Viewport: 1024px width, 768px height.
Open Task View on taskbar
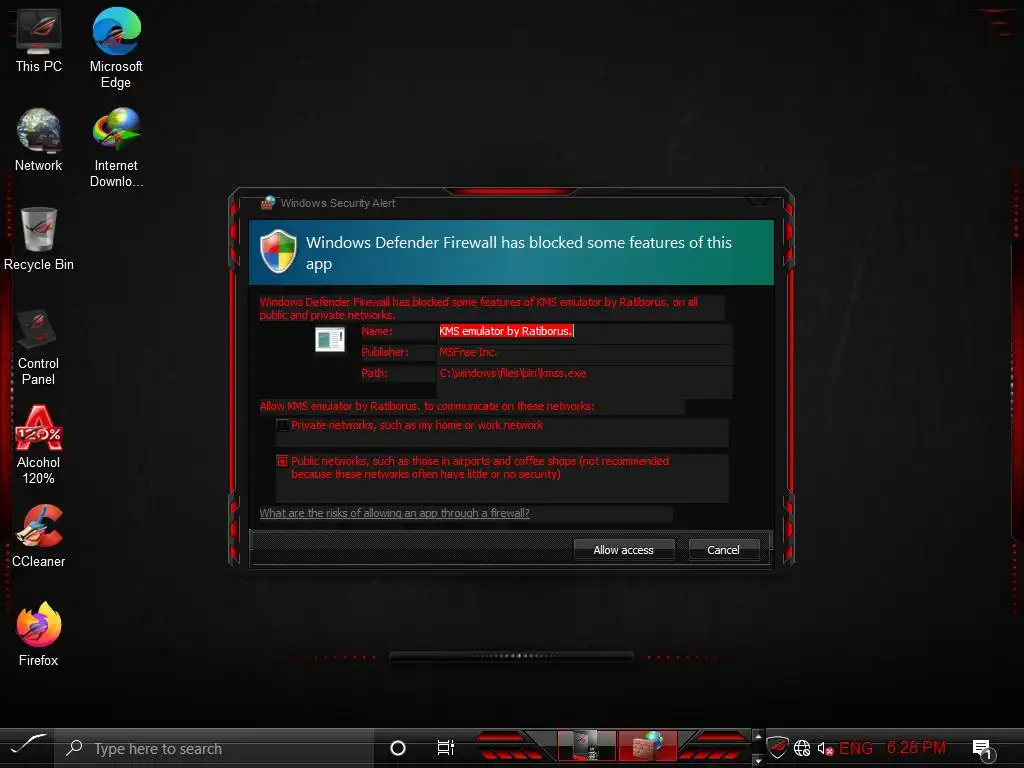pyautogui.click(x=445, y=748)
